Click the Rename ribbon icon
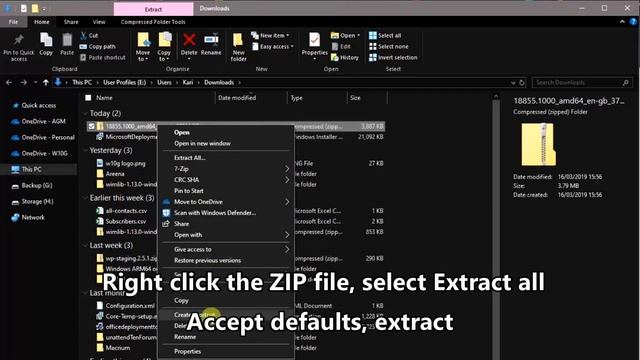640x360 pixels. (211, 40)
